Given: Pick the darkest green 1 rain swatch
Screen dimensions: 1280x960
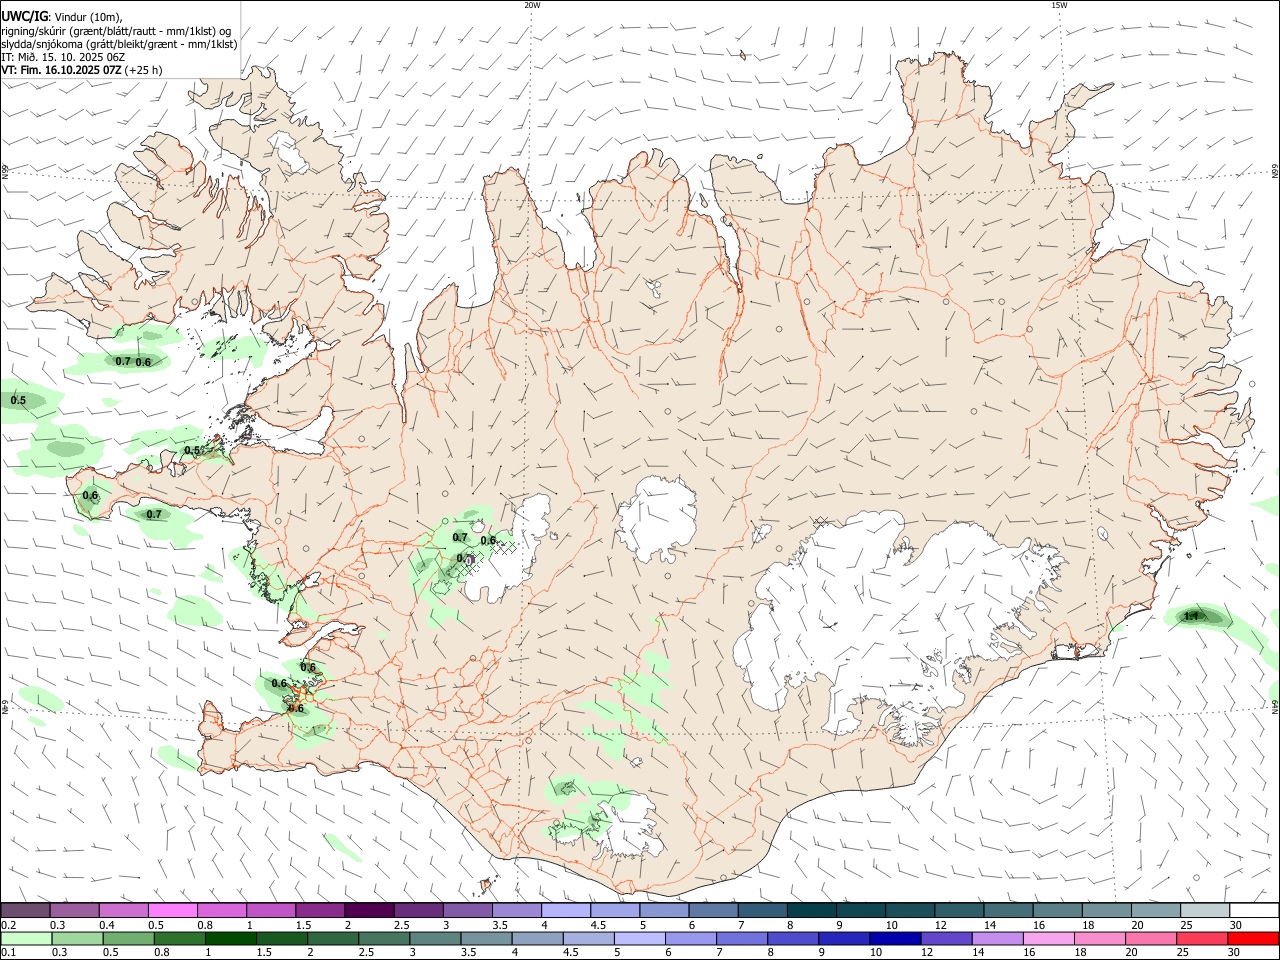Looking at the screenshot, I should pos(231,938).
